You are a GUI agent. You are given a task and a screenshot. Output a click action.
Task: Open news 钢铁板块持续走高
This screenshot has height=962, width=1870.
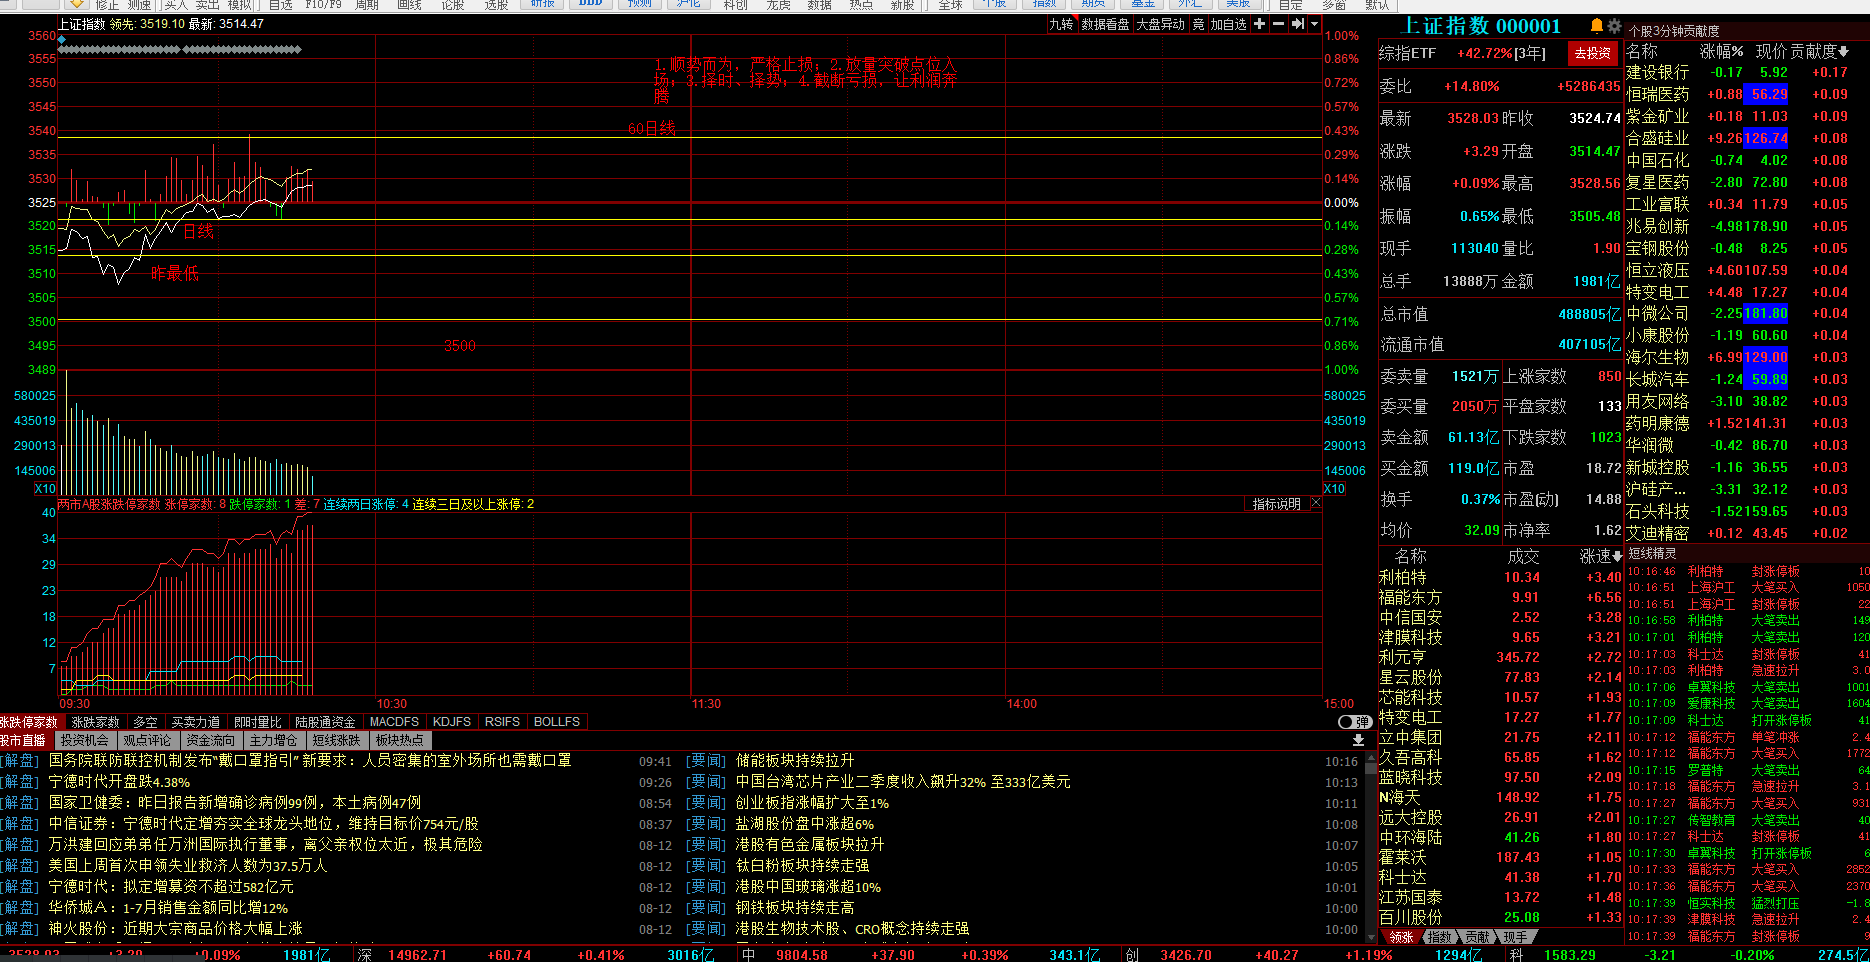coord(795,908)
